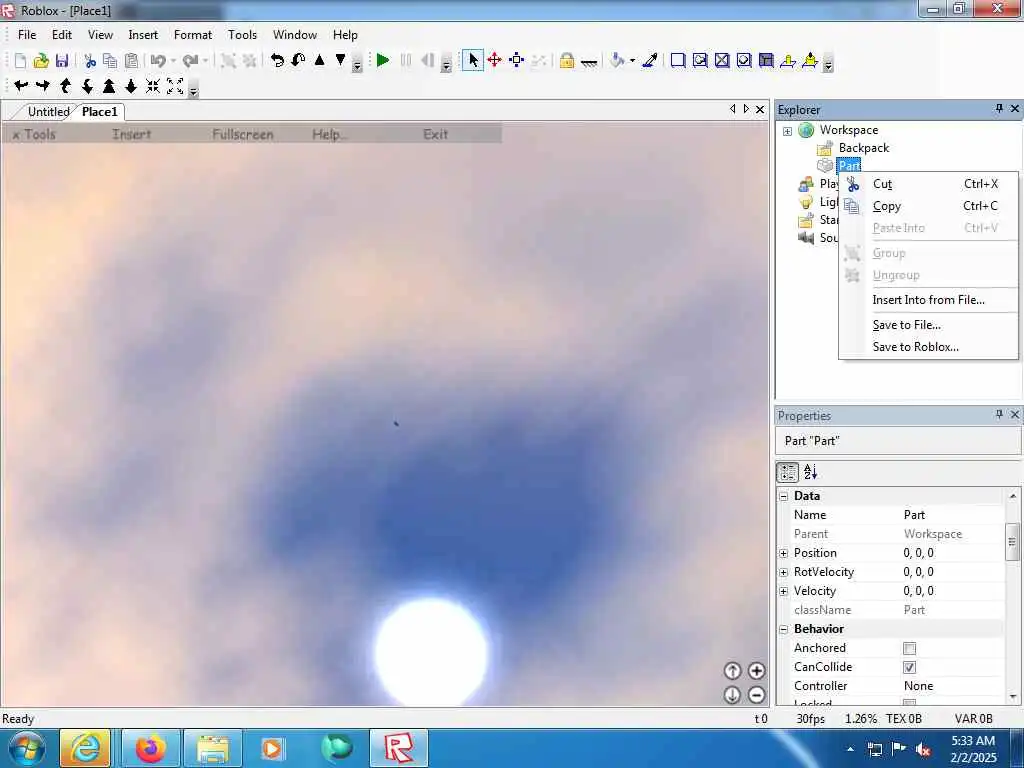The image size is (1024, 768).
Task: Open the Undo history dropdown arrow
Action: (x=173, y=61)
